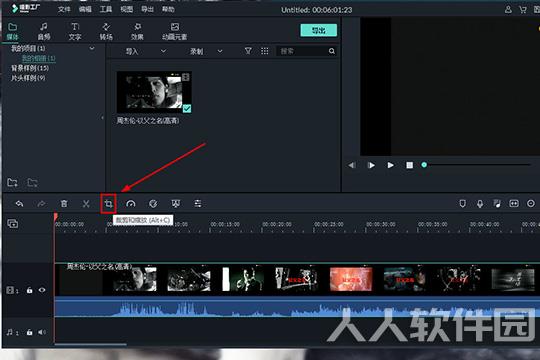Click the search magnifier icon
Viewport: 540px width, 360px height.
tap(332, 51)
